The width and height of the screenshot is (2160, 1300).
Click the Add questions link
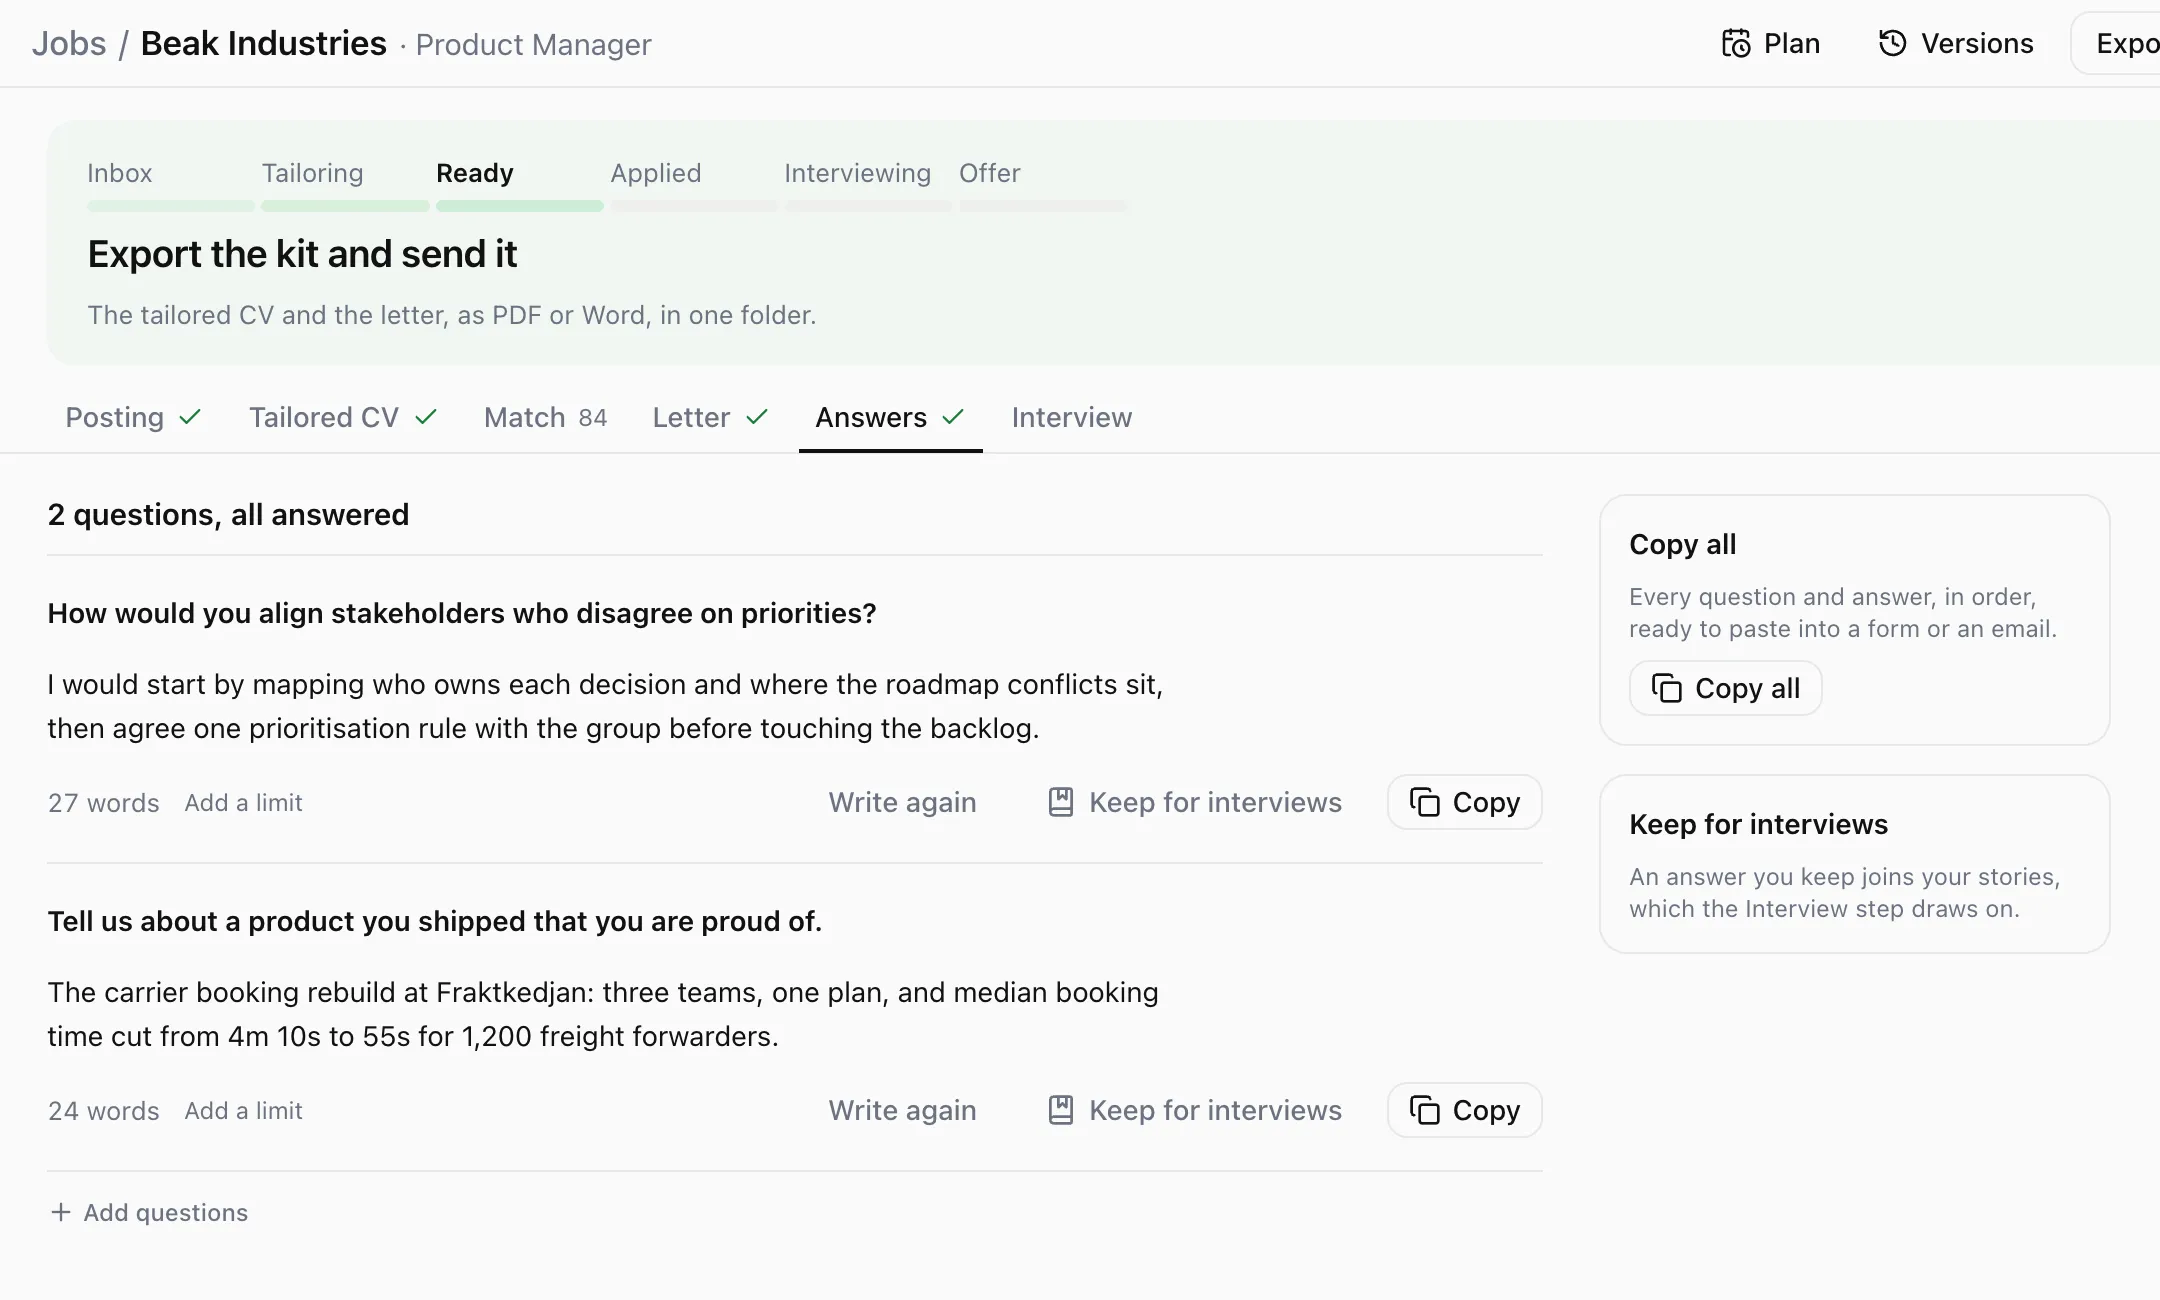(x=149, y=1213)
